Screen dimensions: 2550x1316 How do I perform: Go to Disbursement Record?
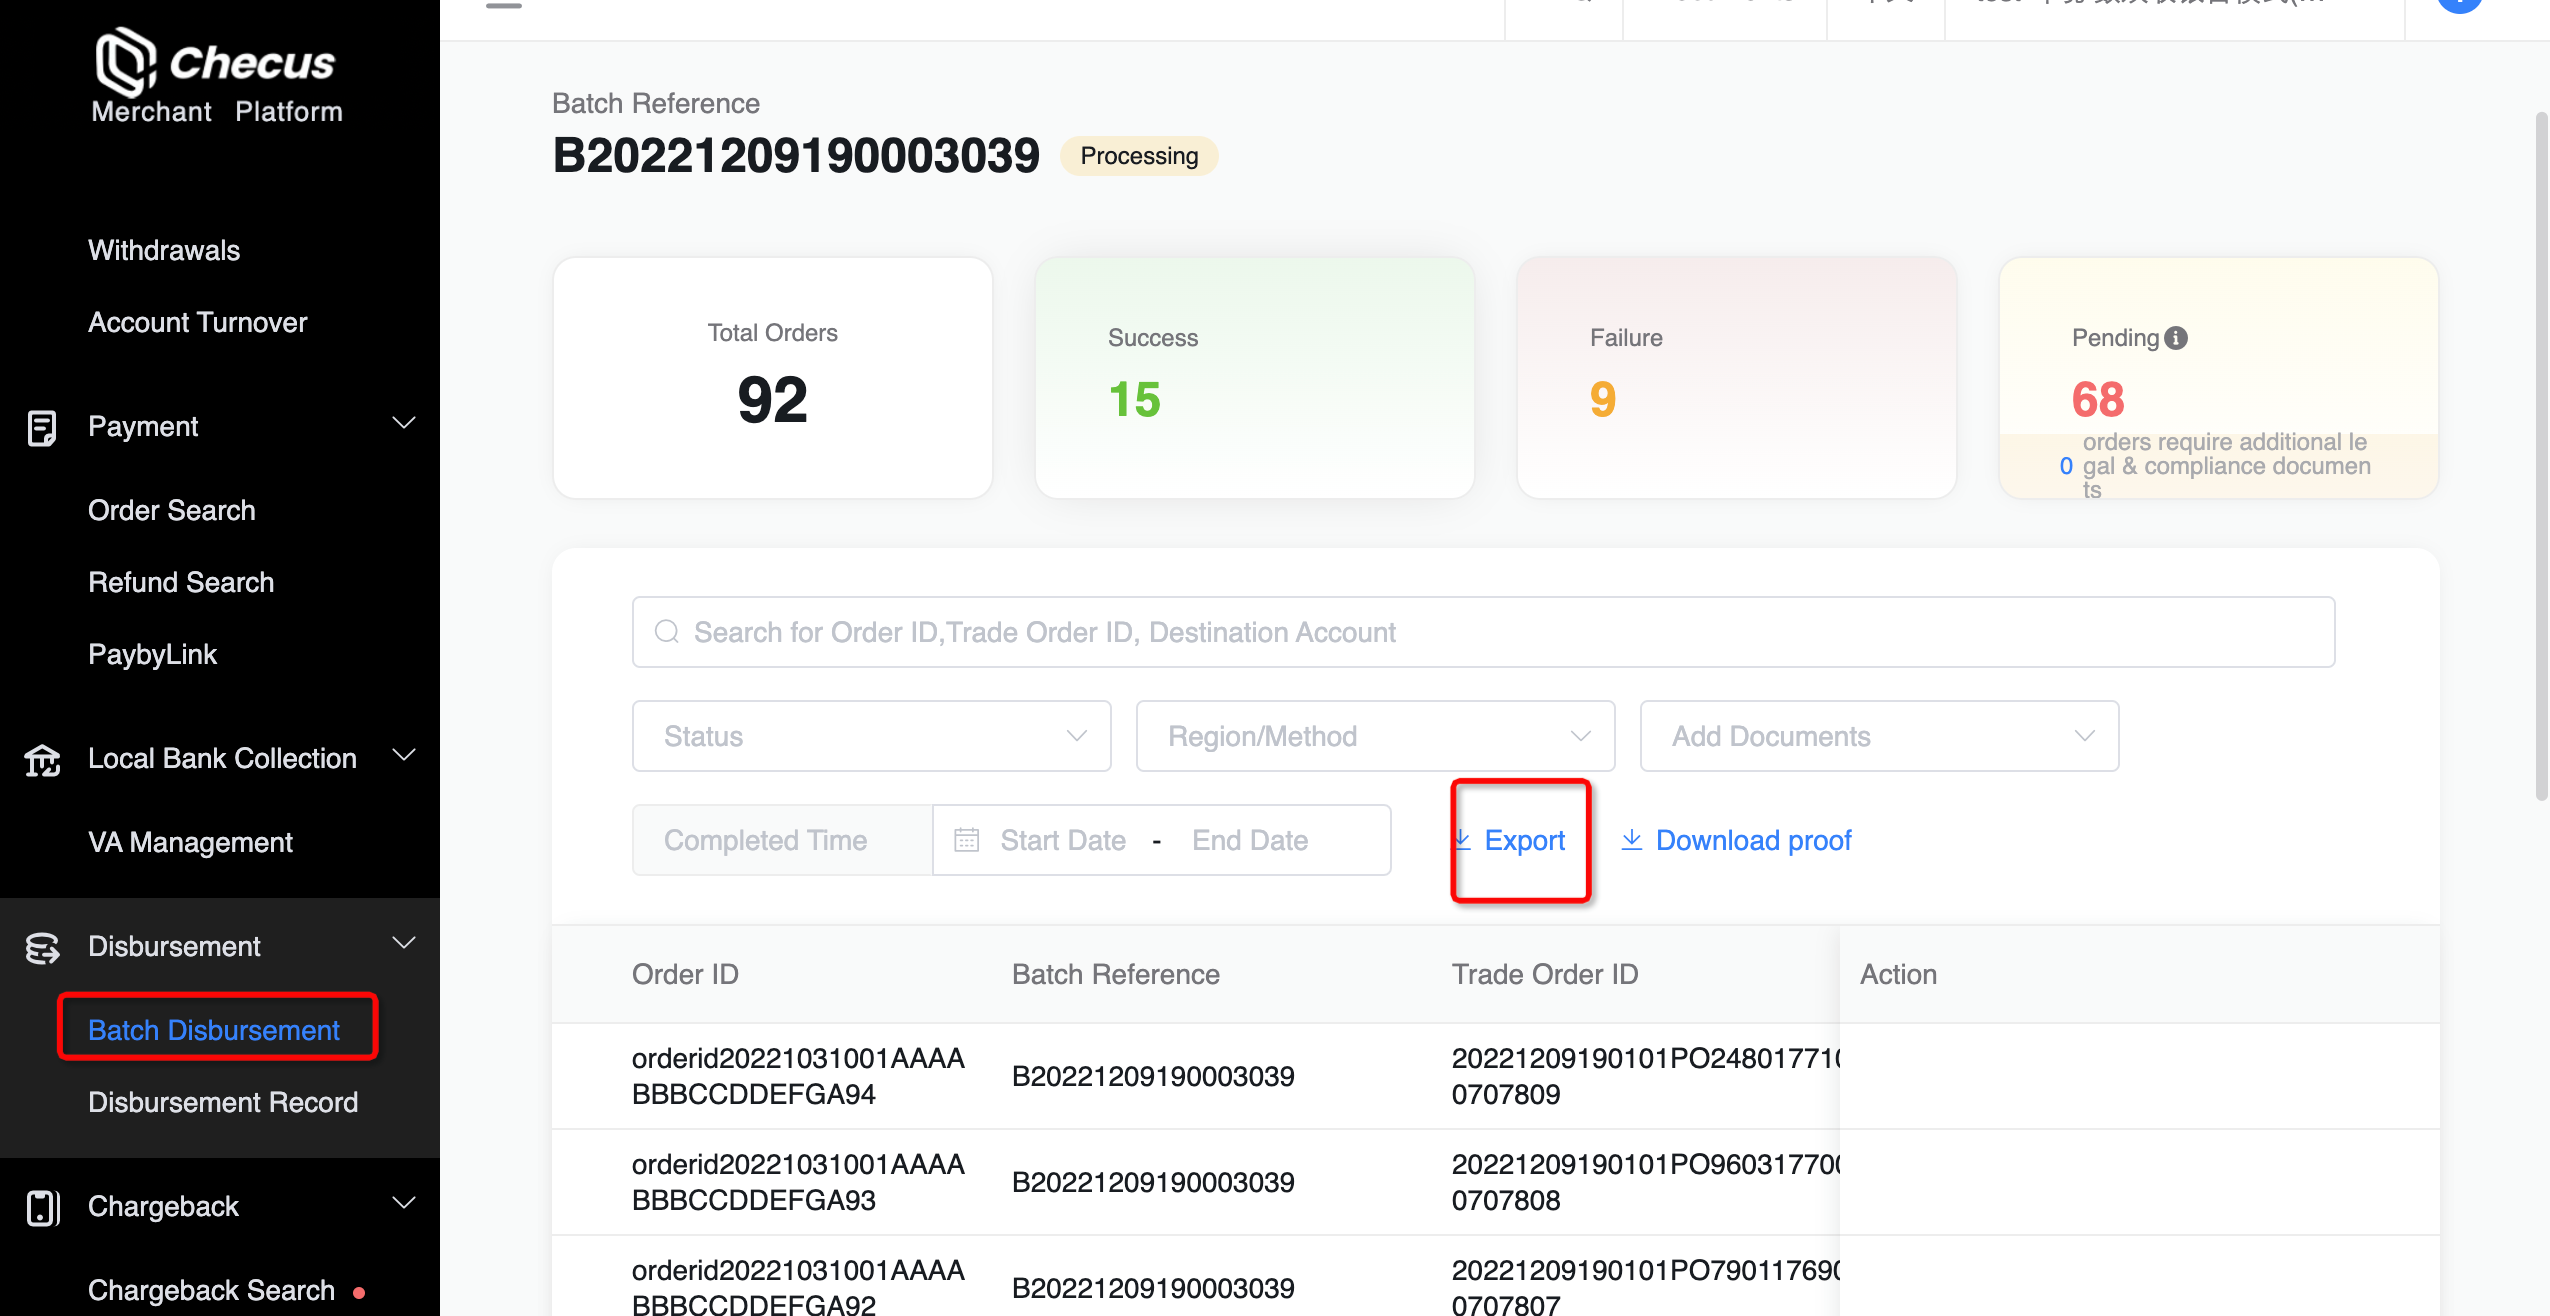click(223, 1102)
